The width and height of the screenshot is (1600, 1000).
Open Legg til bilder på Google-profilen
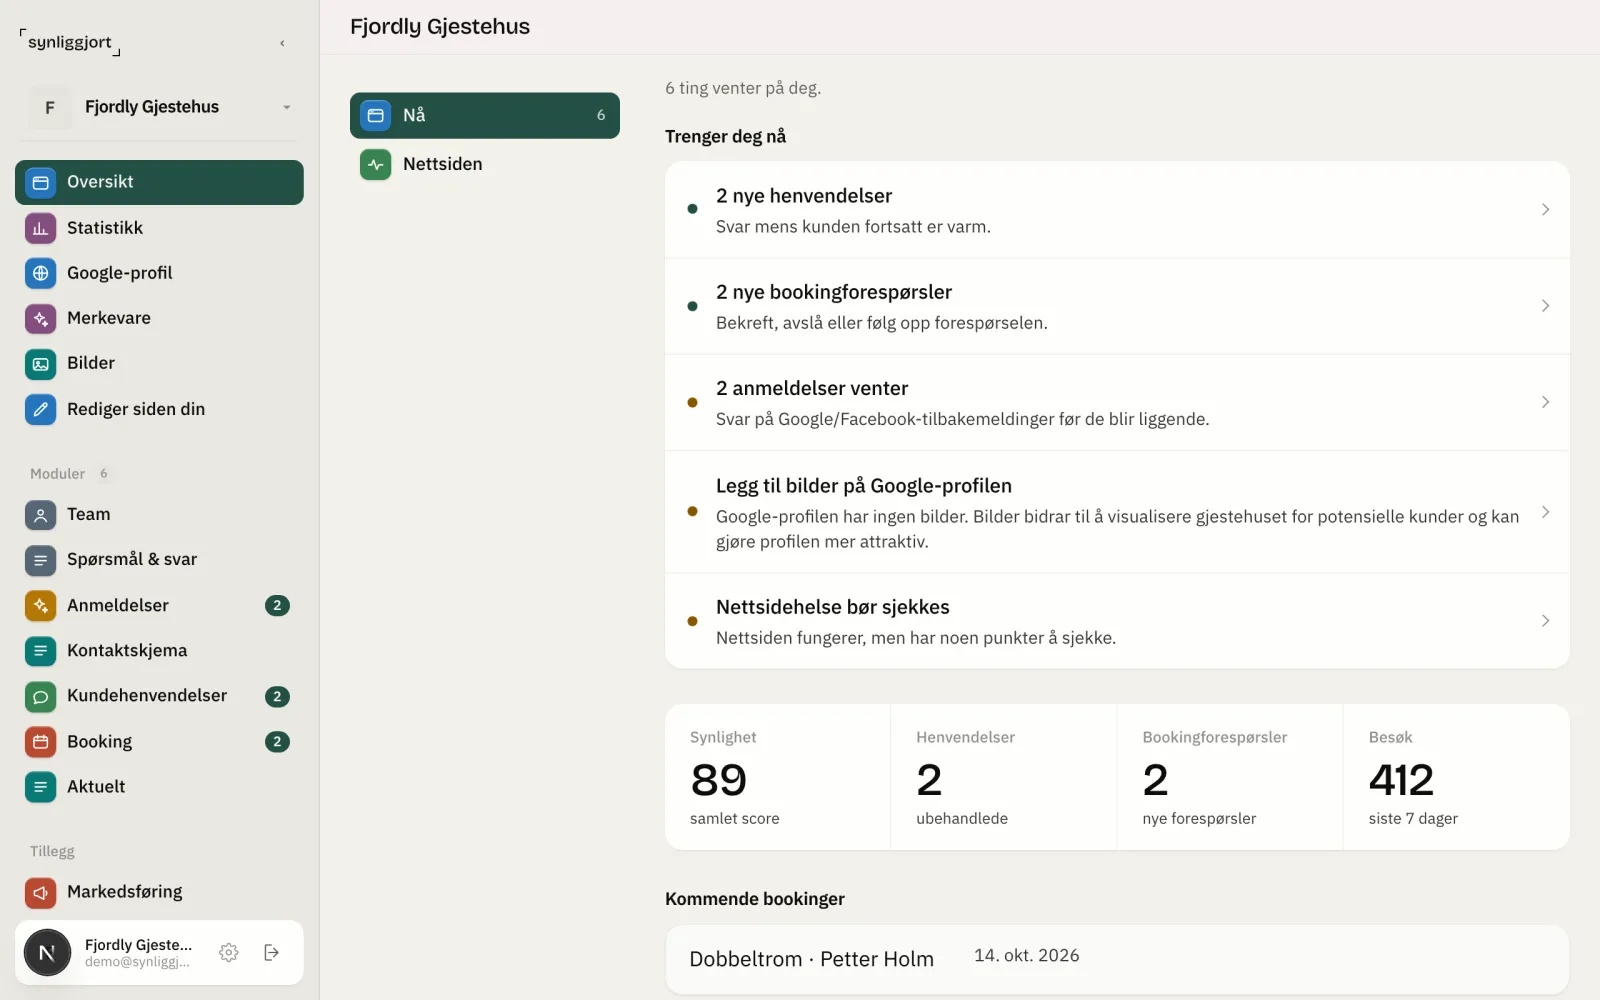(x=1117, y=512)
